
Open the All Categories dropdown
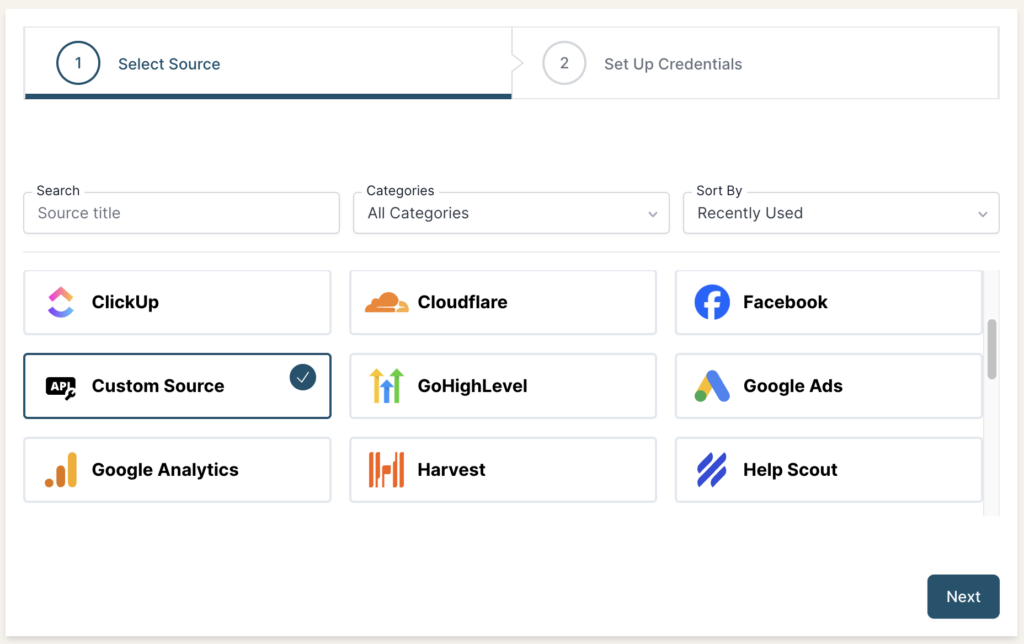[x=510, y=213]
